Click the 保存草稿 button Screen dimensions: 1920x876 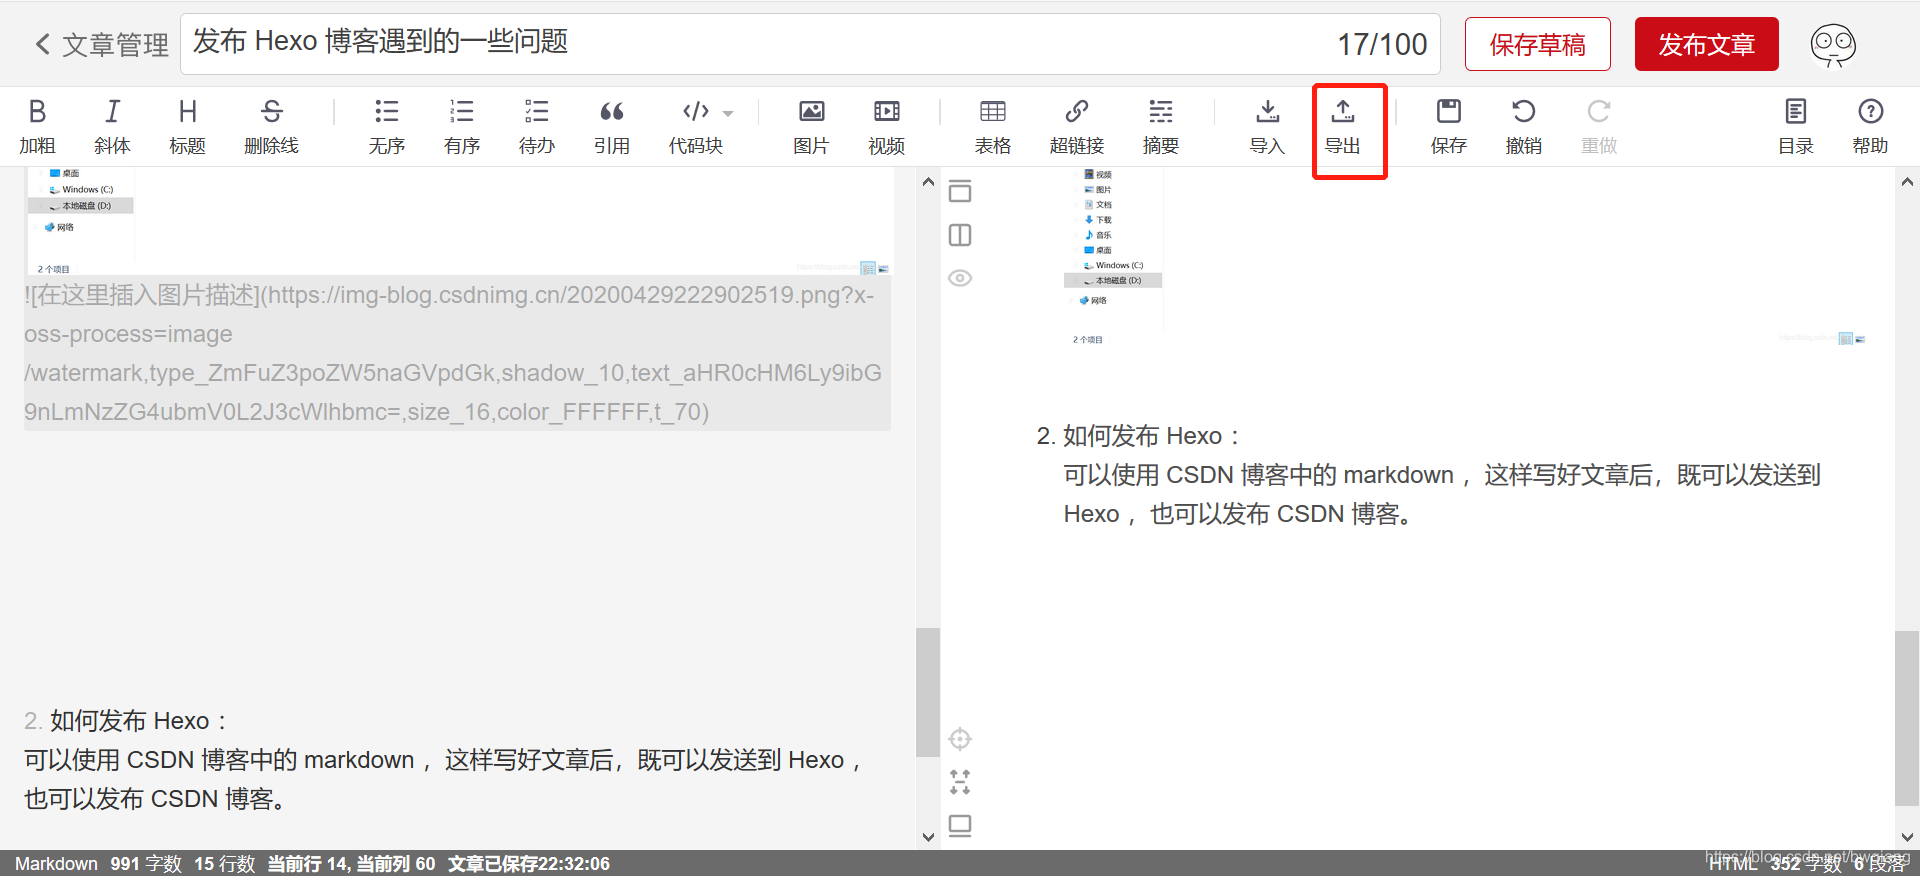tap(1537, 44)
